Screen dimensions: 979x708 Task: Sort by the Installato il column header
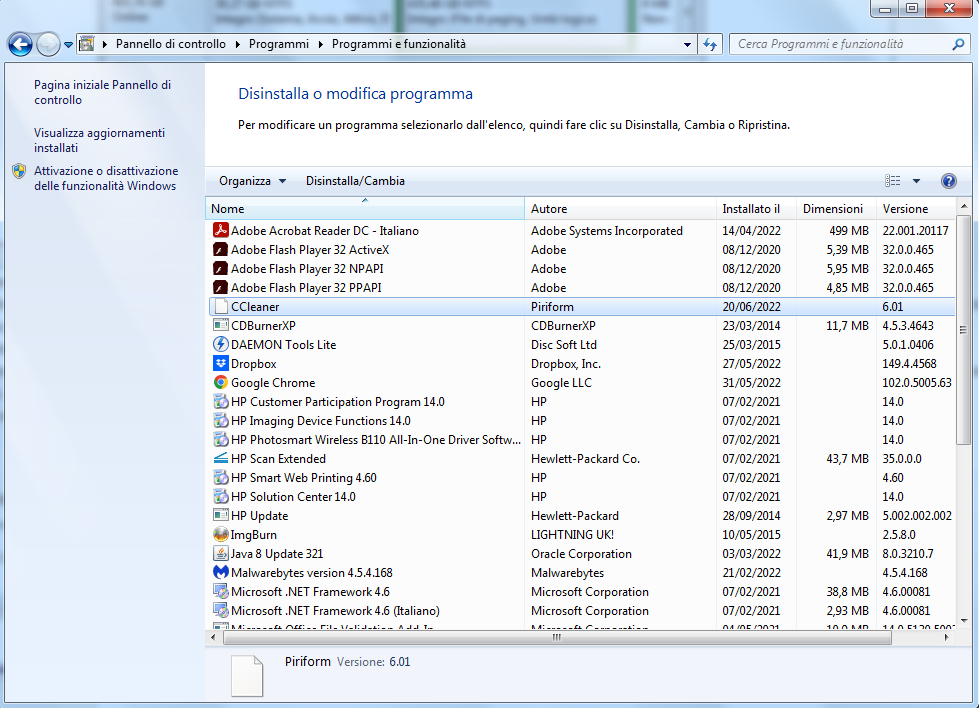756,209
